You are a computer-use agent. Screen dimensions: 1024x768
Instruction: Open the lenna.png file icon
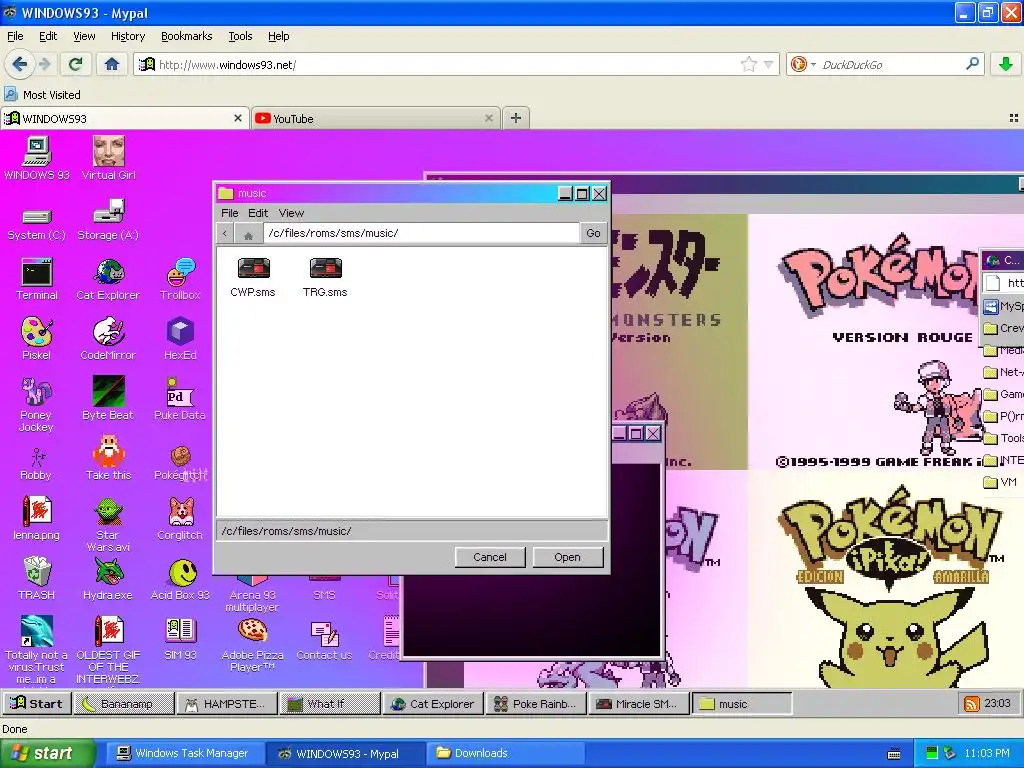[37, 519]
